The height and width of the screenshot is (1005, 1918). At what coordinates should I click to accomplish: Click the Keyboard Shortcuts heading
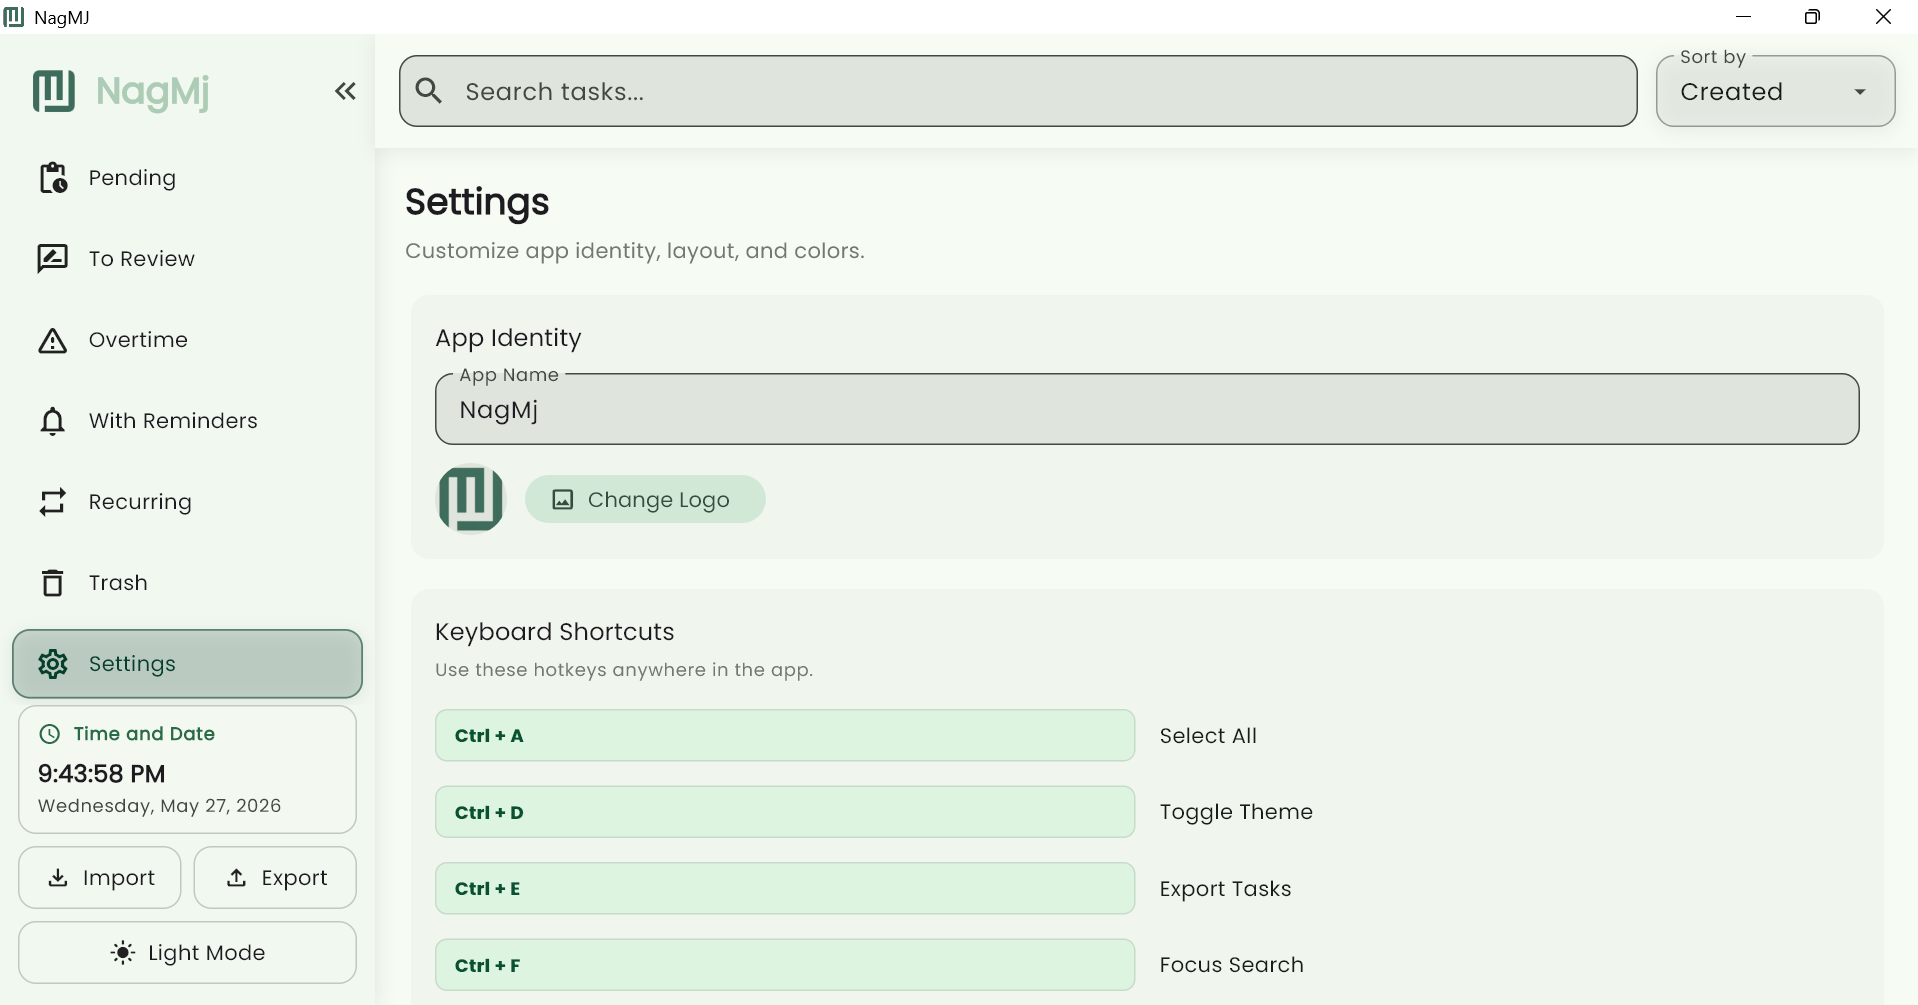555,632
